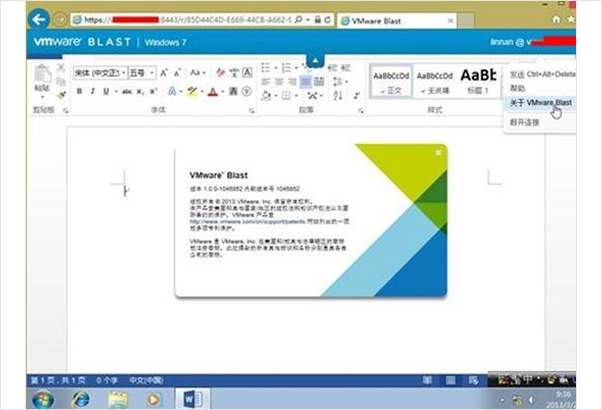Select the Format Painter brush icon

(x=61, y=94)
